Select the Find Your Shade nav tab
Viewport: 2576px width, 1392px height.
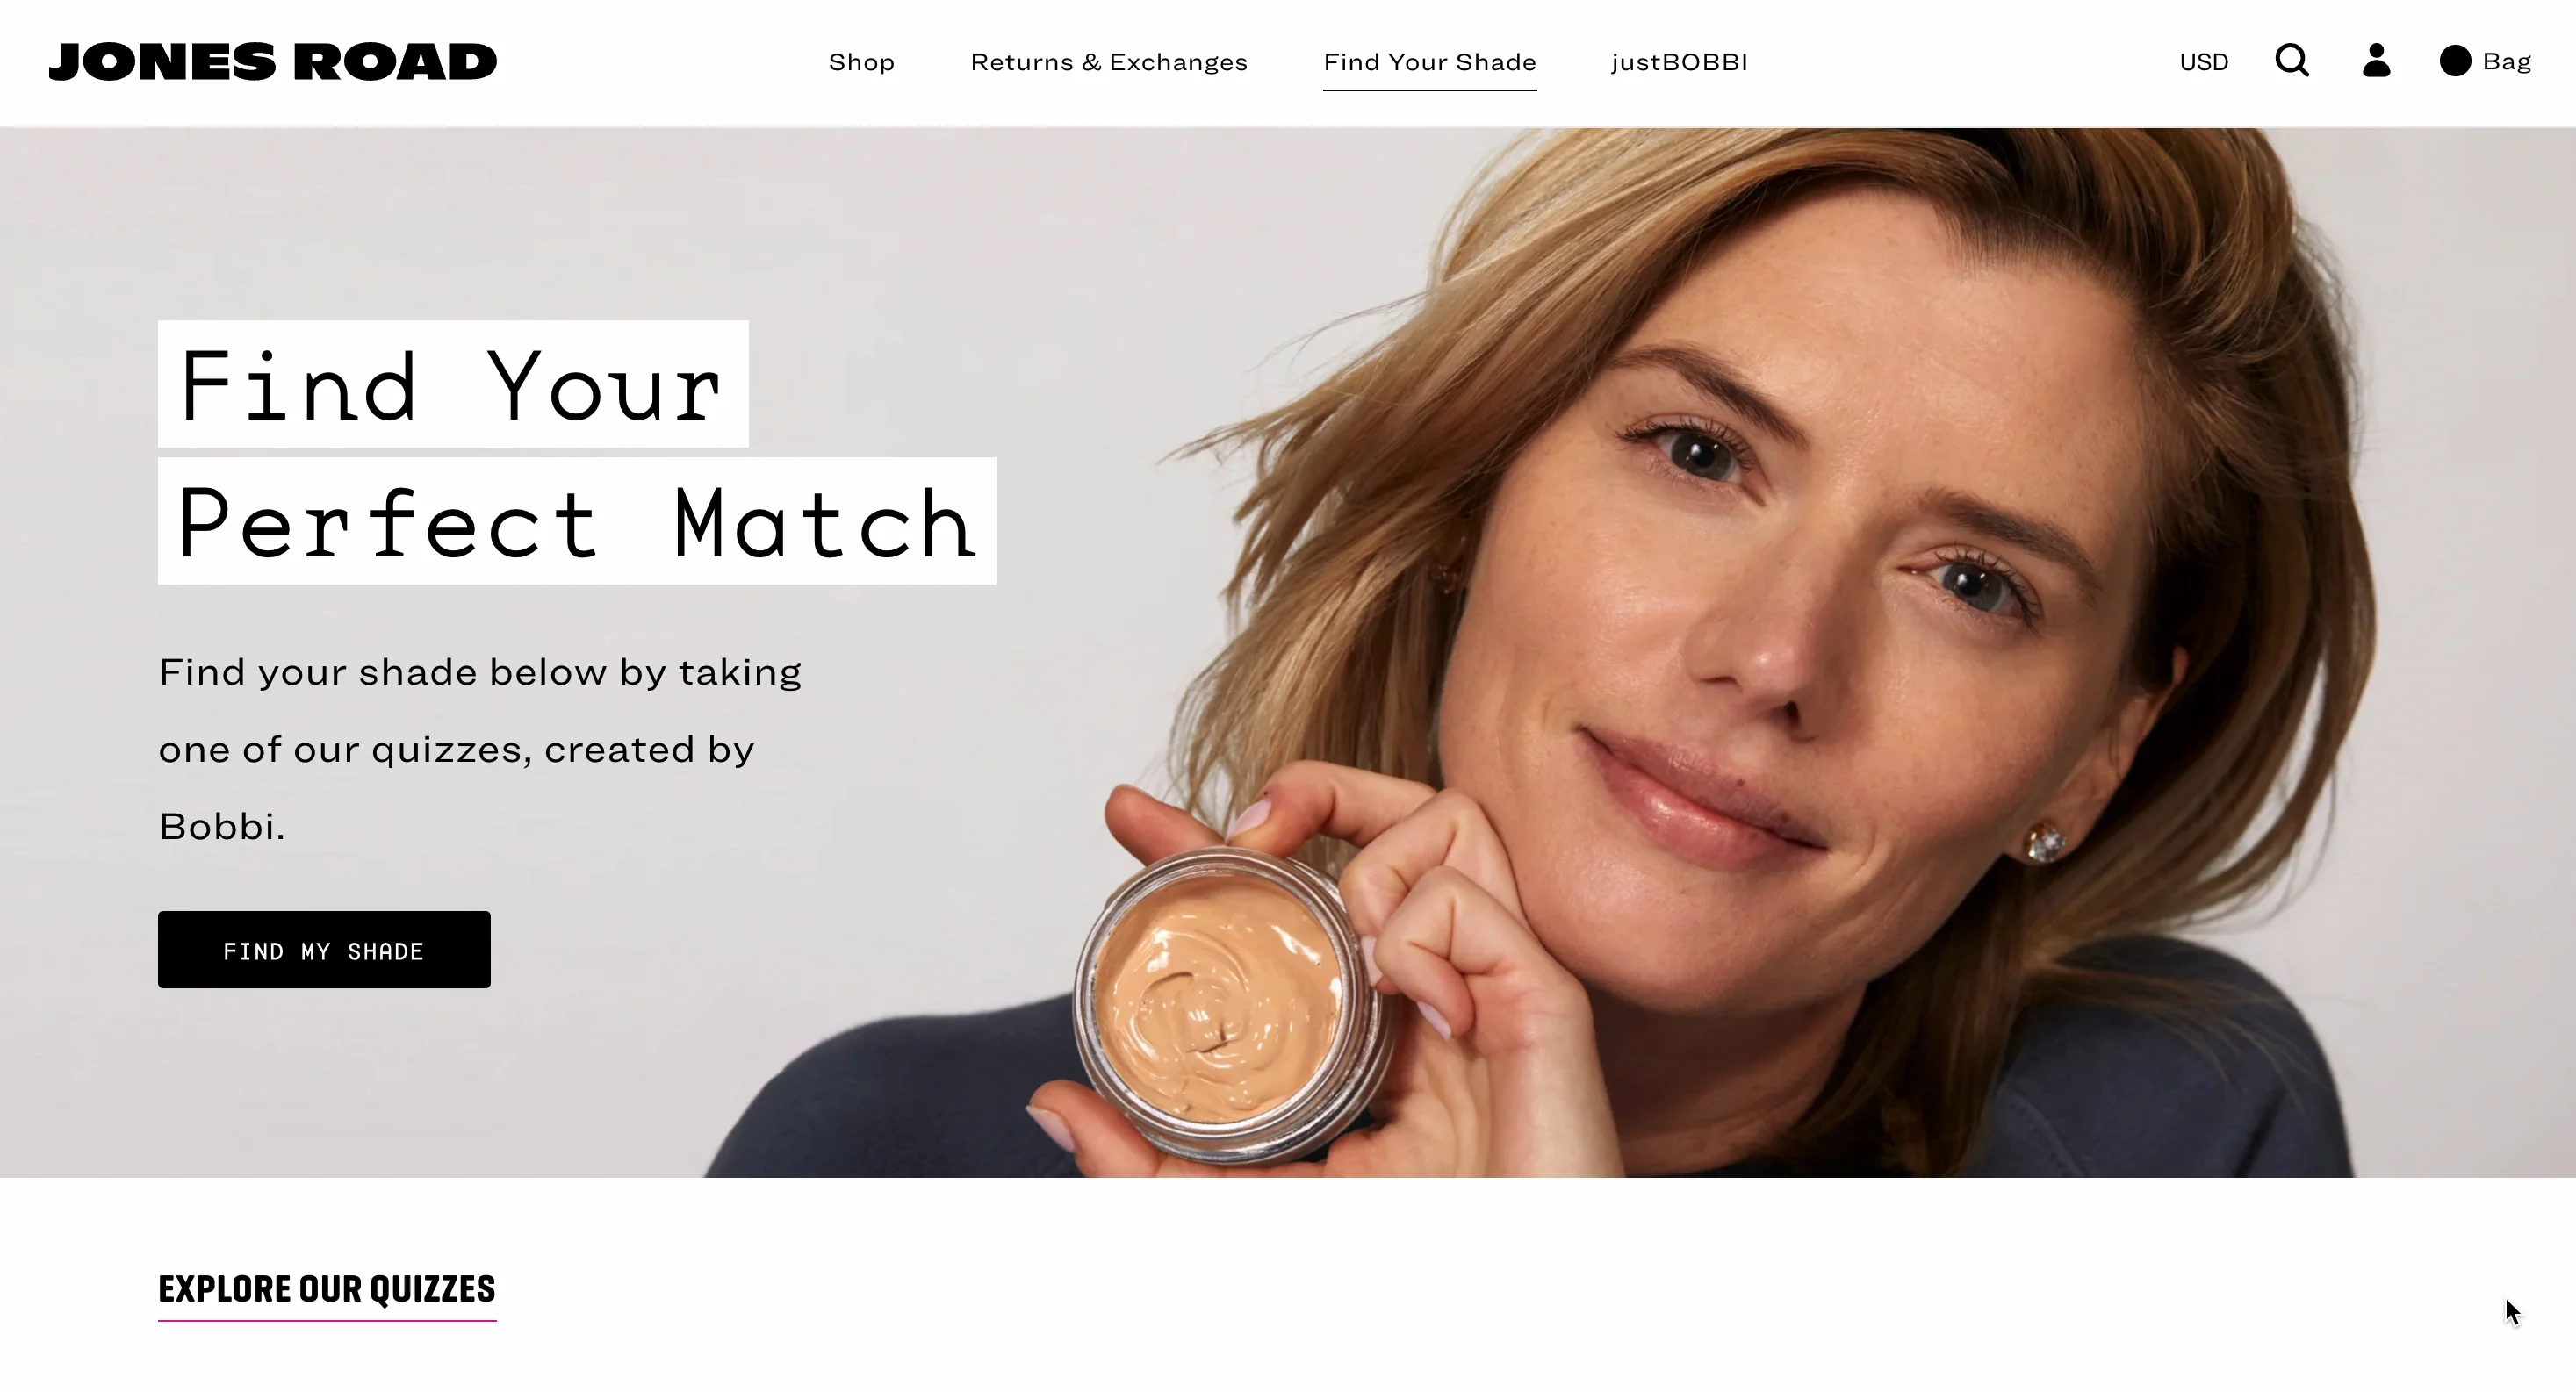tap(1430, 62)
